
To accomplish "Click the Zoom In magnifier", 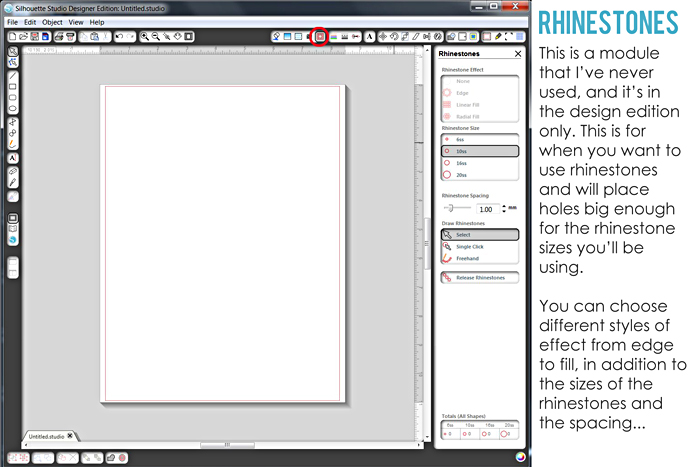I will (145, 37).
